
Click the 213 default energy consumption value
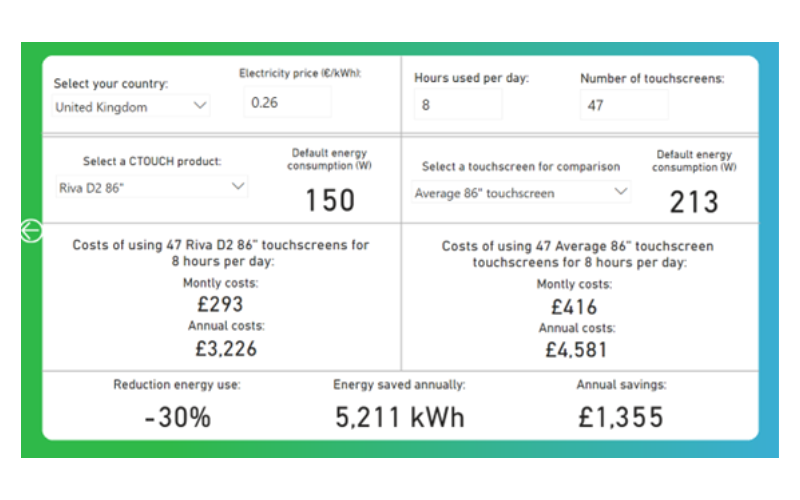[694, 202]
